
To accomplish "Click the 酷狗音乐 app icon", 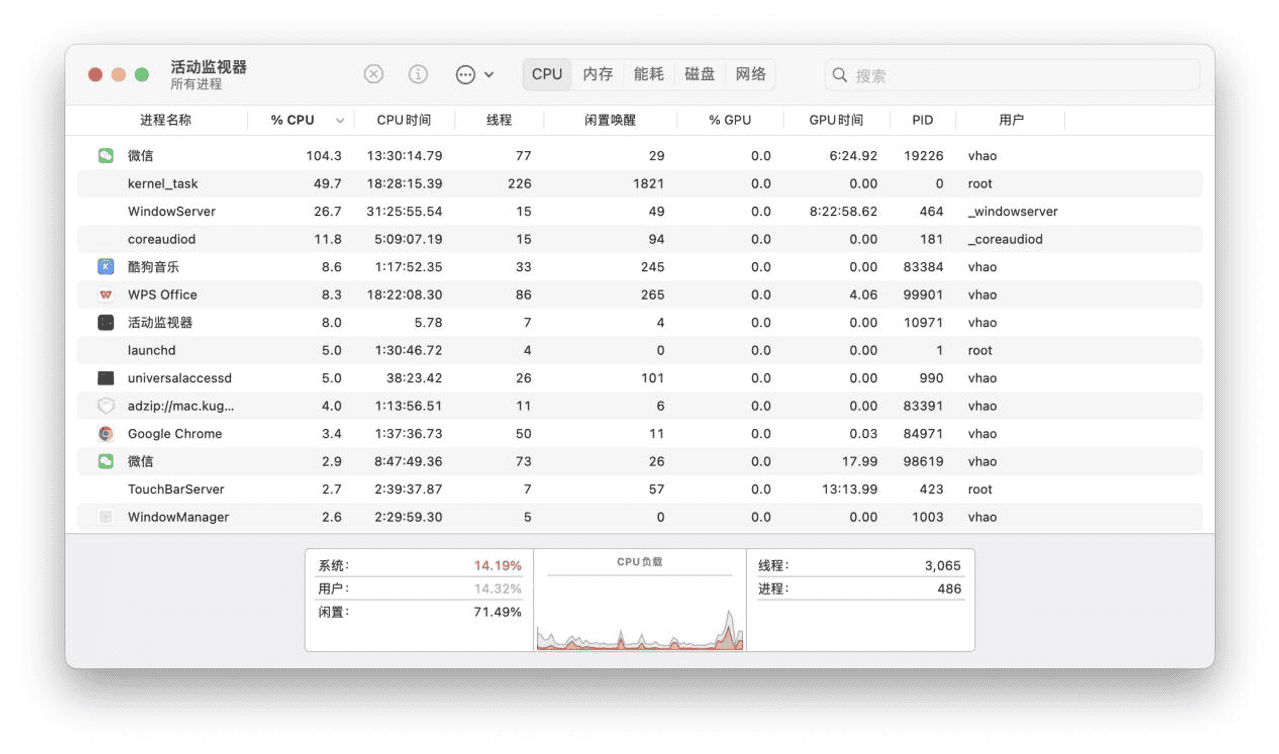I will 106,267.
